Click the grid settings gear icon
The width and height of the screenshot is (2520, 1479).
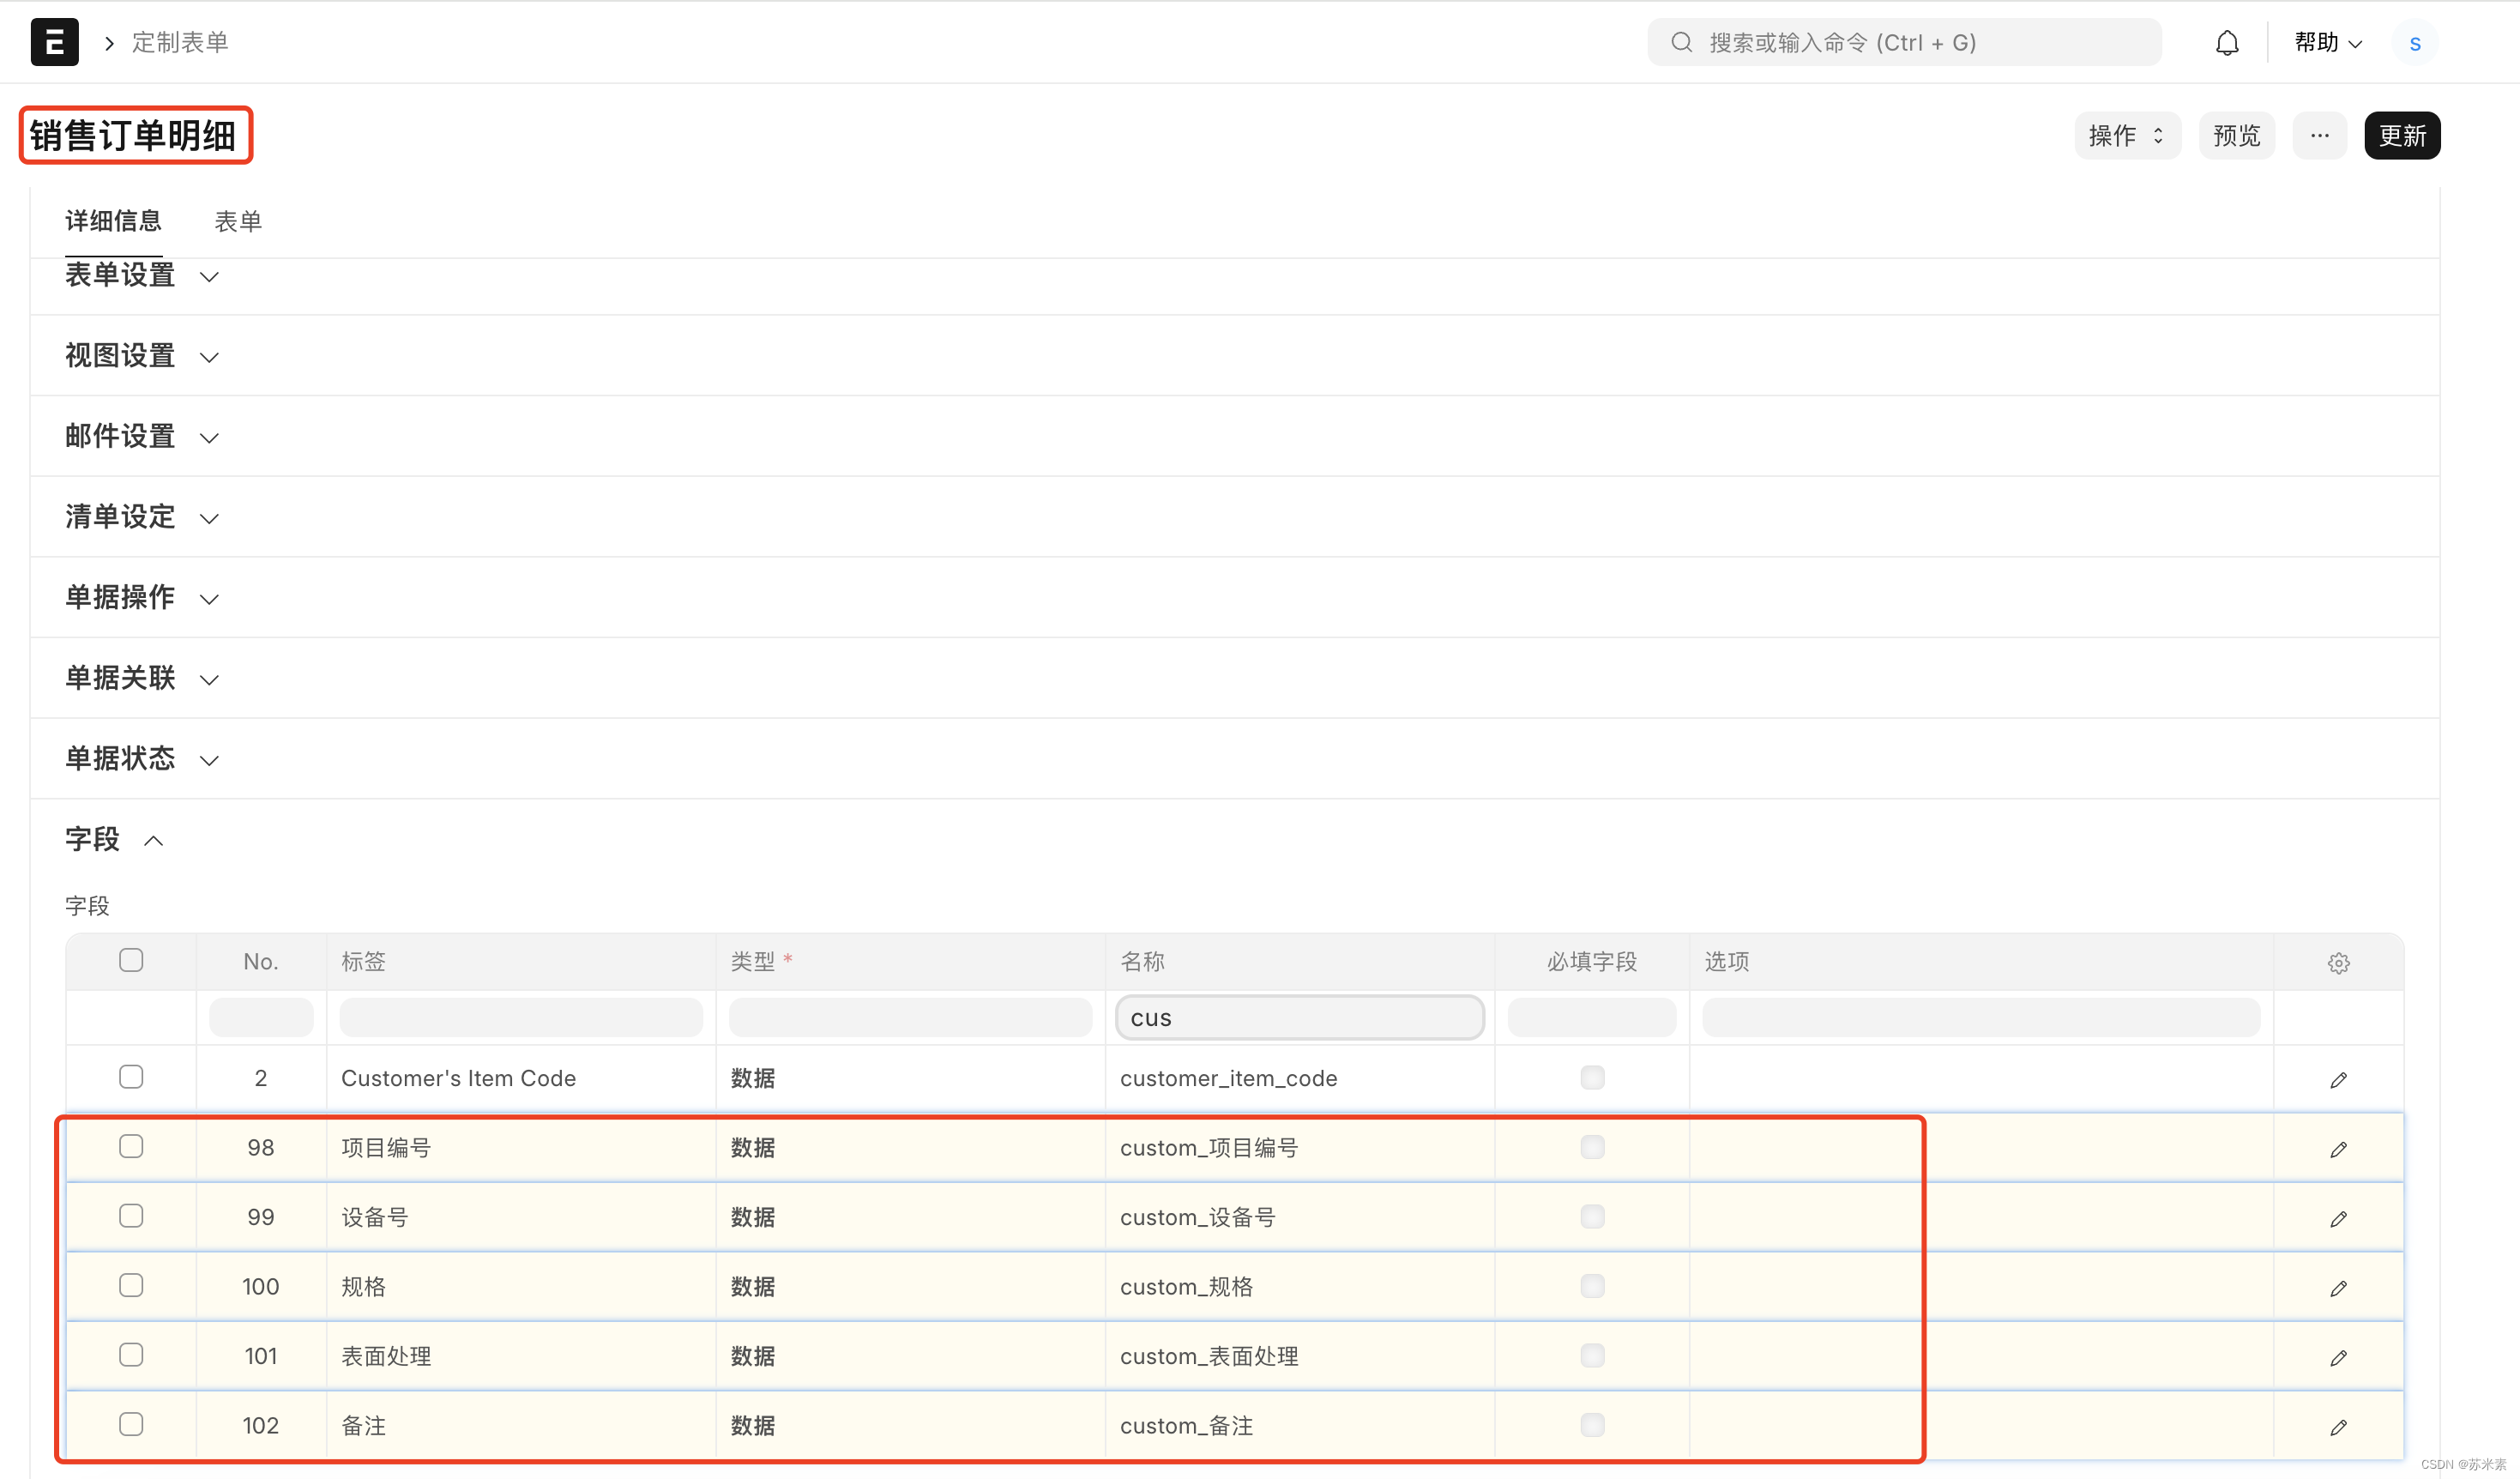[2337, 962]
